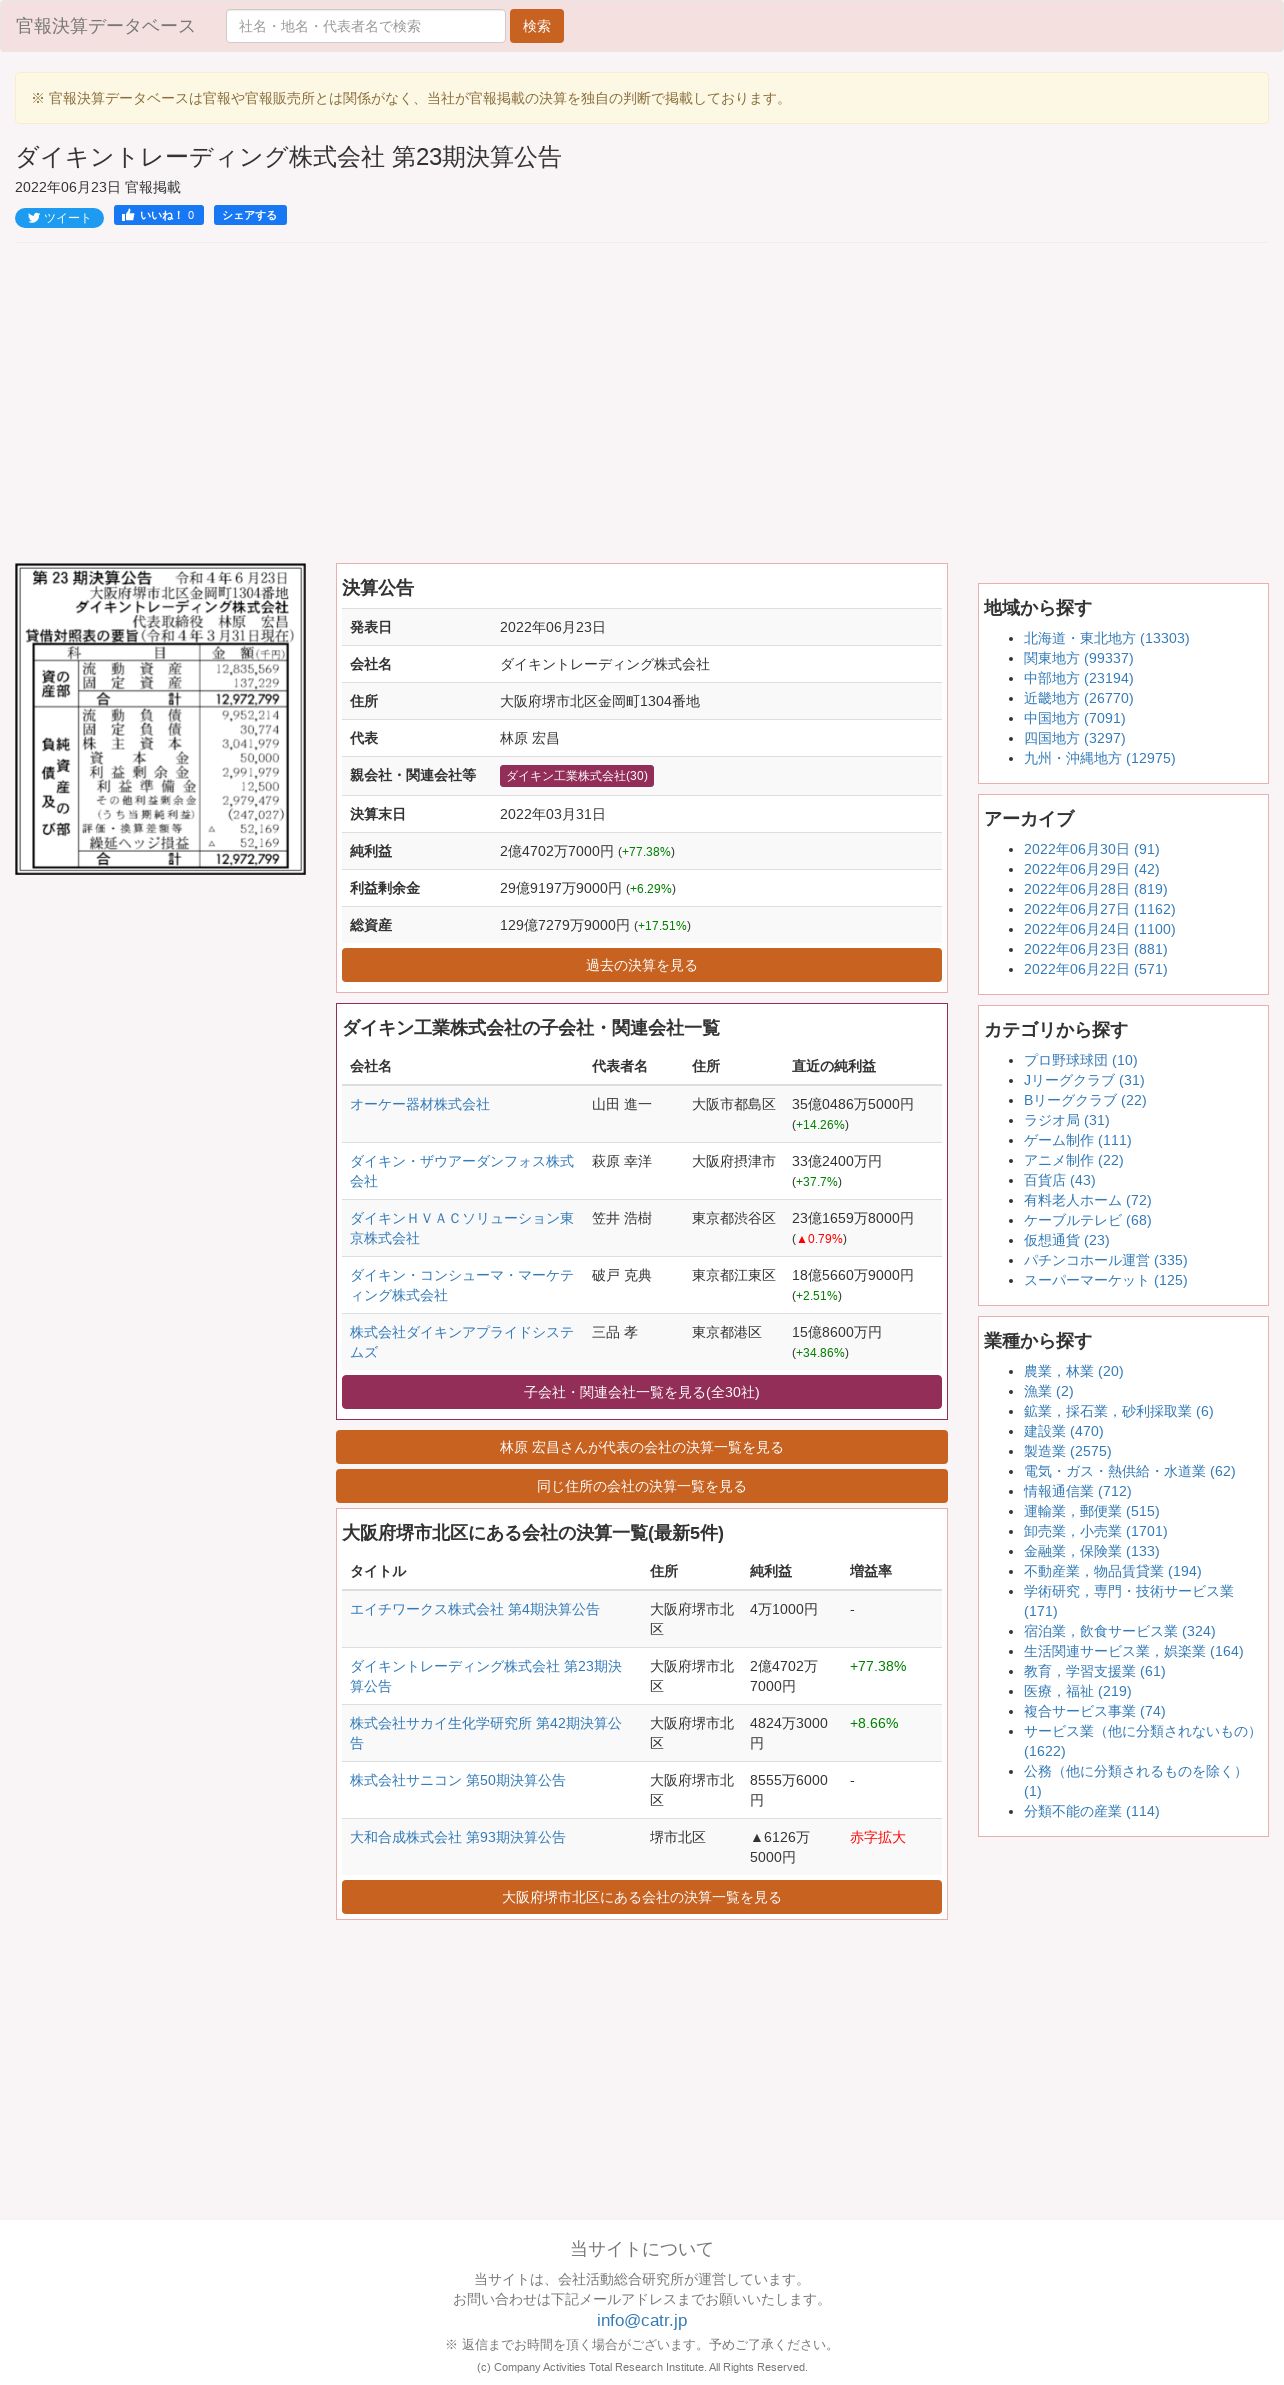The image size is (1284, 2385).
Task: Select industry 金融業，保険業 (133)
Action: [x=1091, y=1551]
